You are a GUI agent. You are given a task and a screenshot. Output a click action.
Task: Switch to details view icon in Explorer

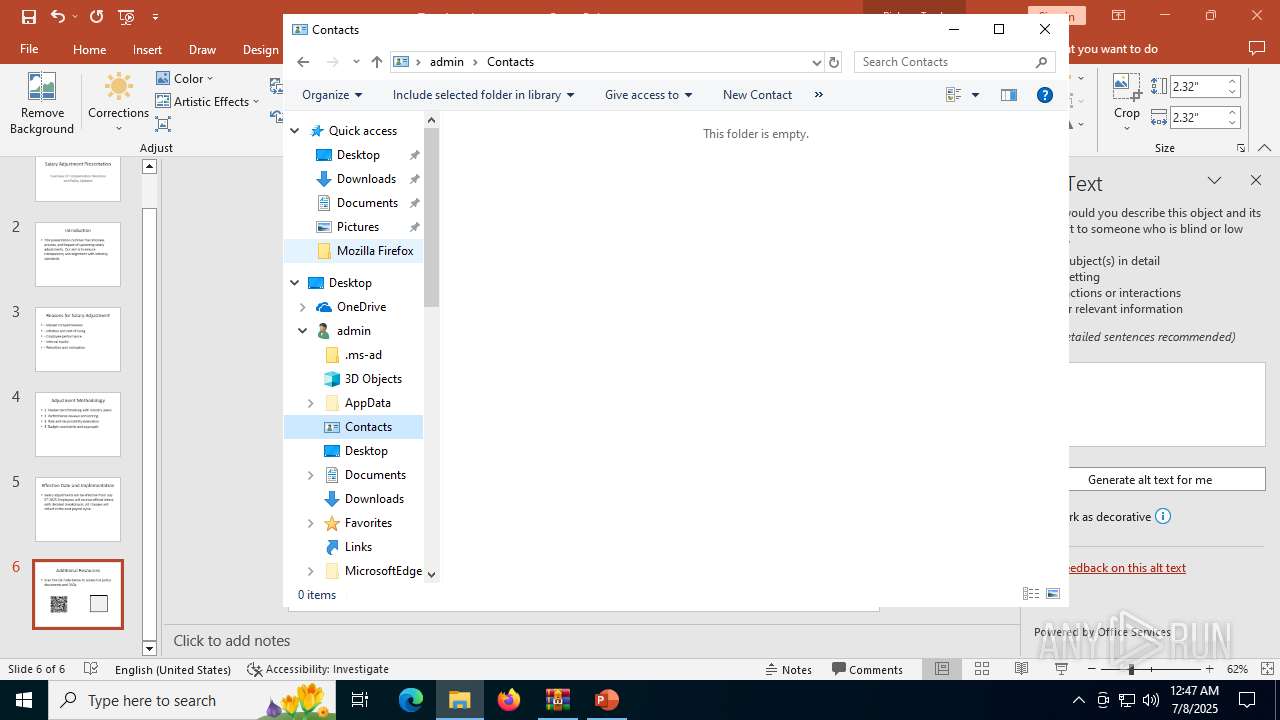click(1030, 594)
